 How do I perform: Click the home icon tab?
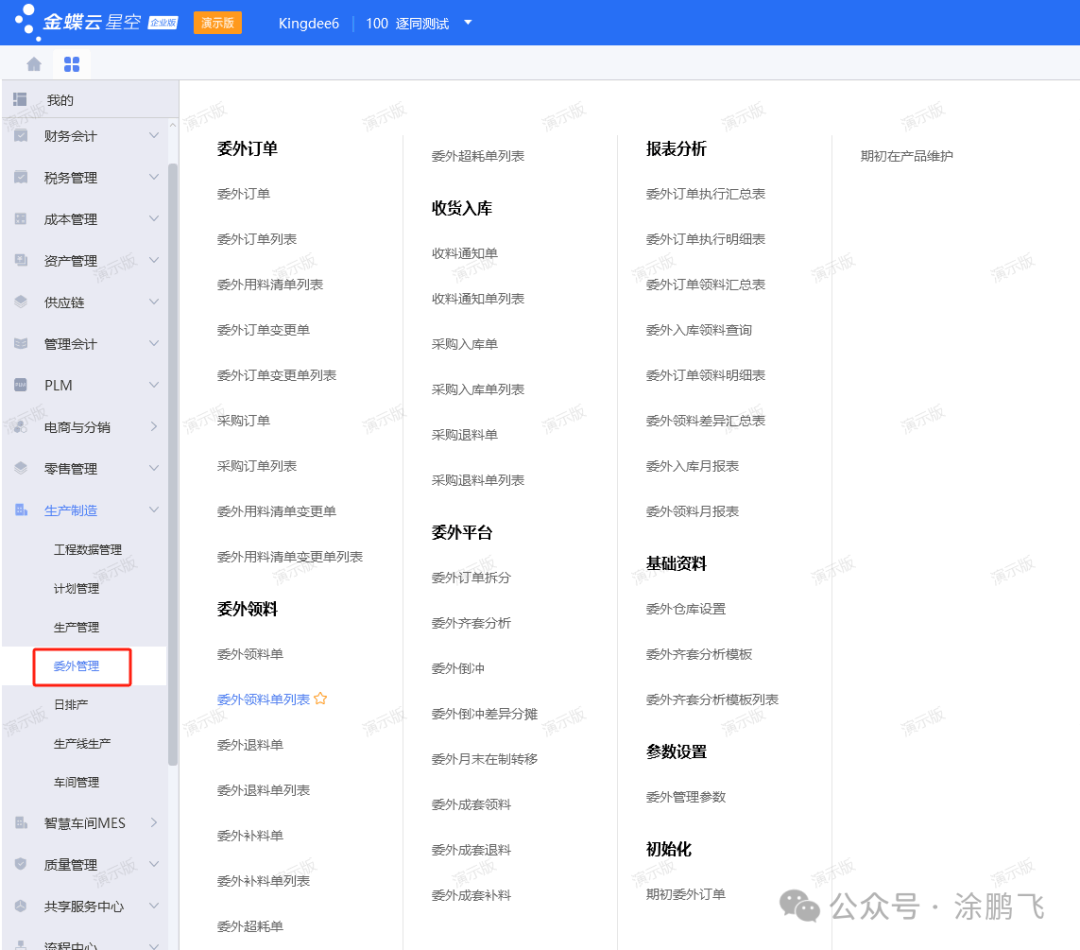click(x=34, y=64)
